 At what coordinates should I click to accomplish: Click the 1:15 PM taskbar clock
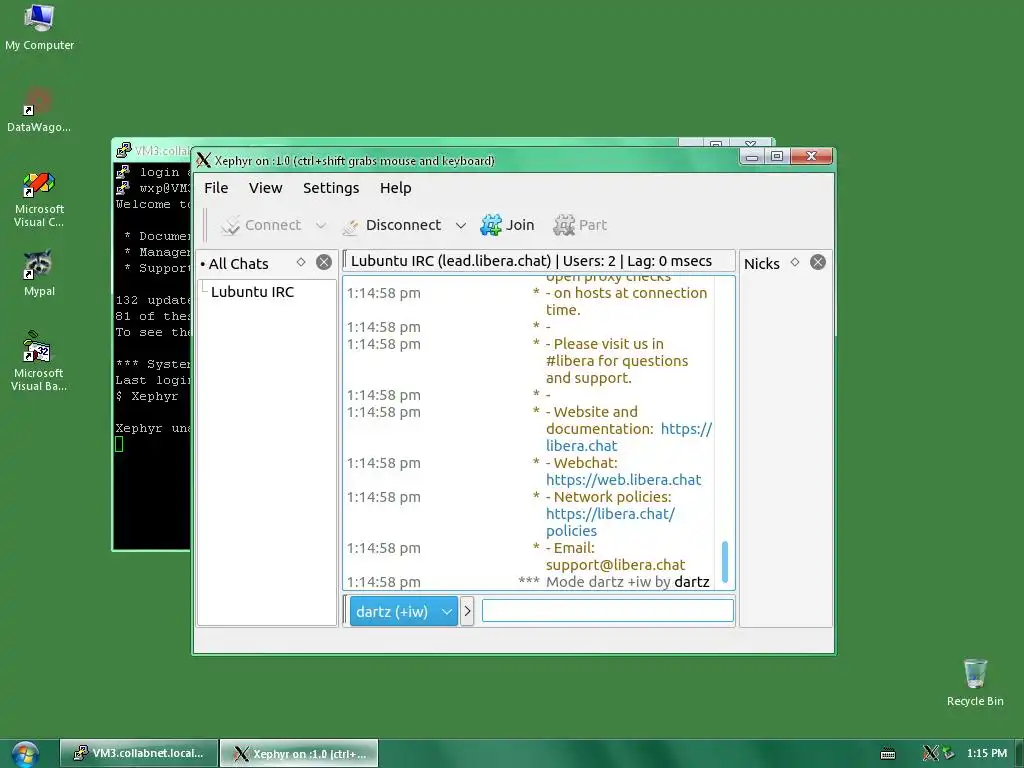[987, 753]
